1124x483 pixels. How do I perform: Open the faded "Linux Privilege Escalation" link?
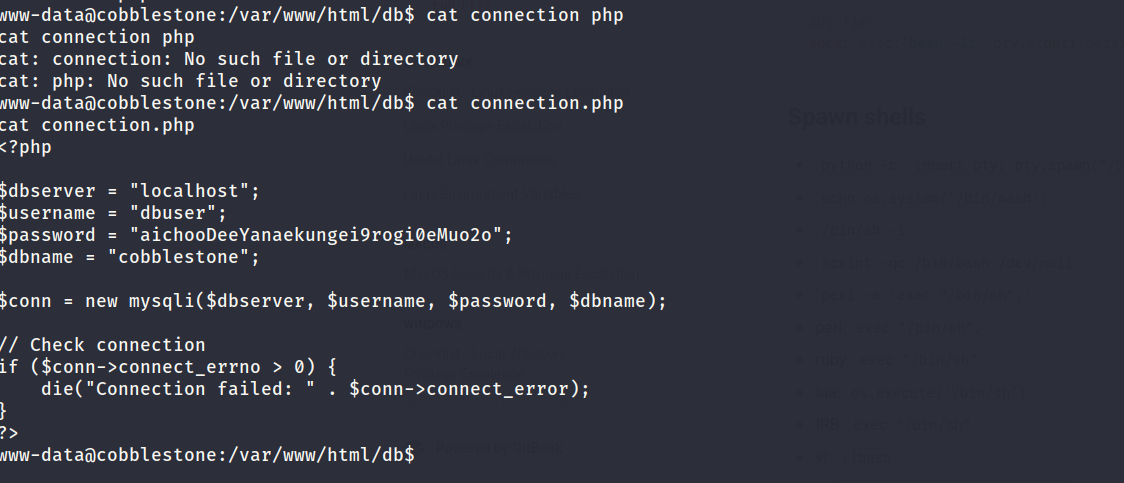pos(482,126)
